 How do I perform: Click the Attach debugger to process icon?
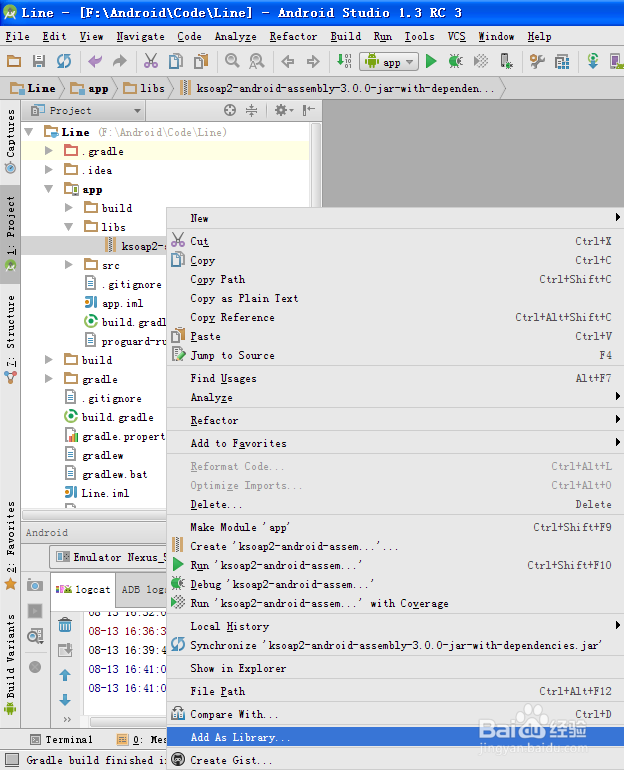click(506, 61)
